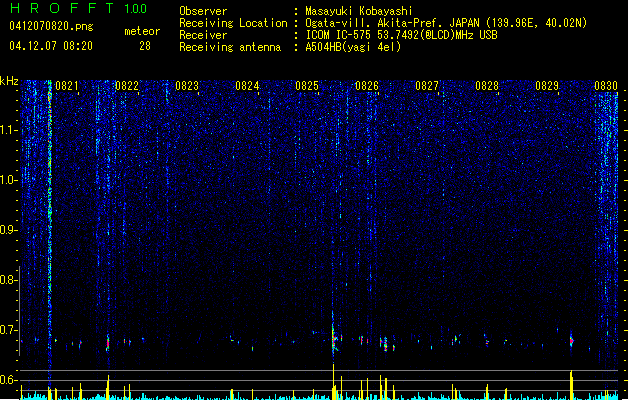Select the 0829 time marker
This screenshot has height=400, width=629.
coord(547,86)
